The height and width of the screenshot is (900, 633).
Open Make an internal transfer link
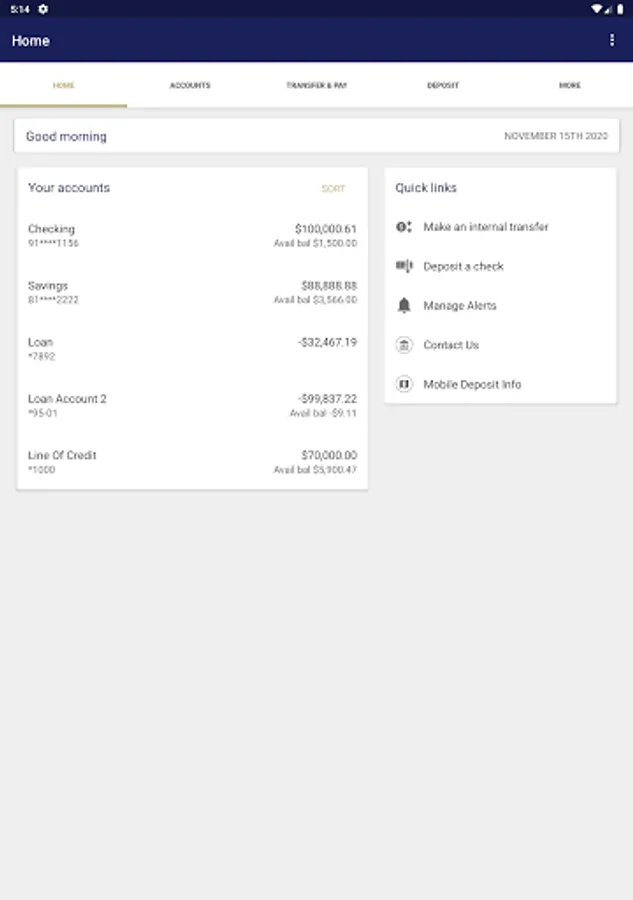click(486, 227)
